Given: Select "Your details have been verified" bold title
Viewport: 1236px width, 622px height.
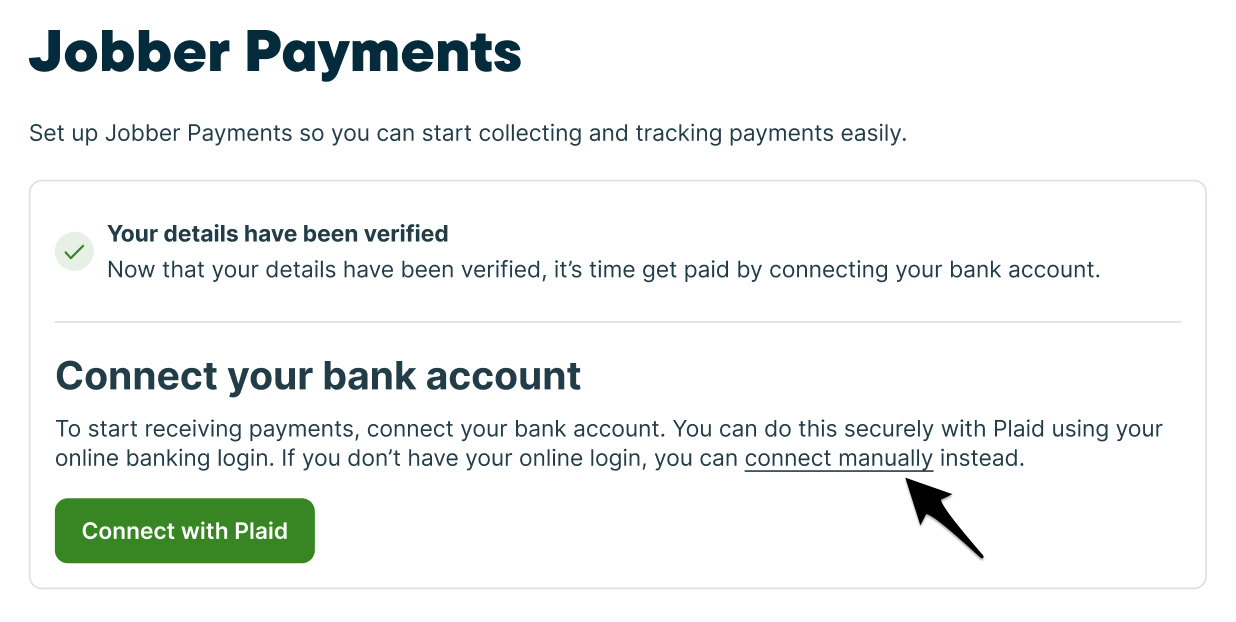Looking at the screenshot, I should (x=277, y=234).
